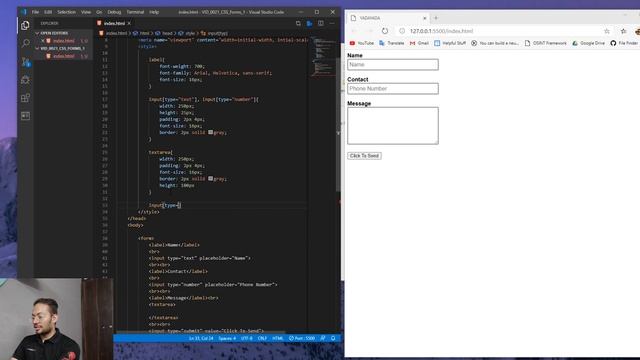Click the Click To Send button
640x360 pixels.
click(364, 156)
